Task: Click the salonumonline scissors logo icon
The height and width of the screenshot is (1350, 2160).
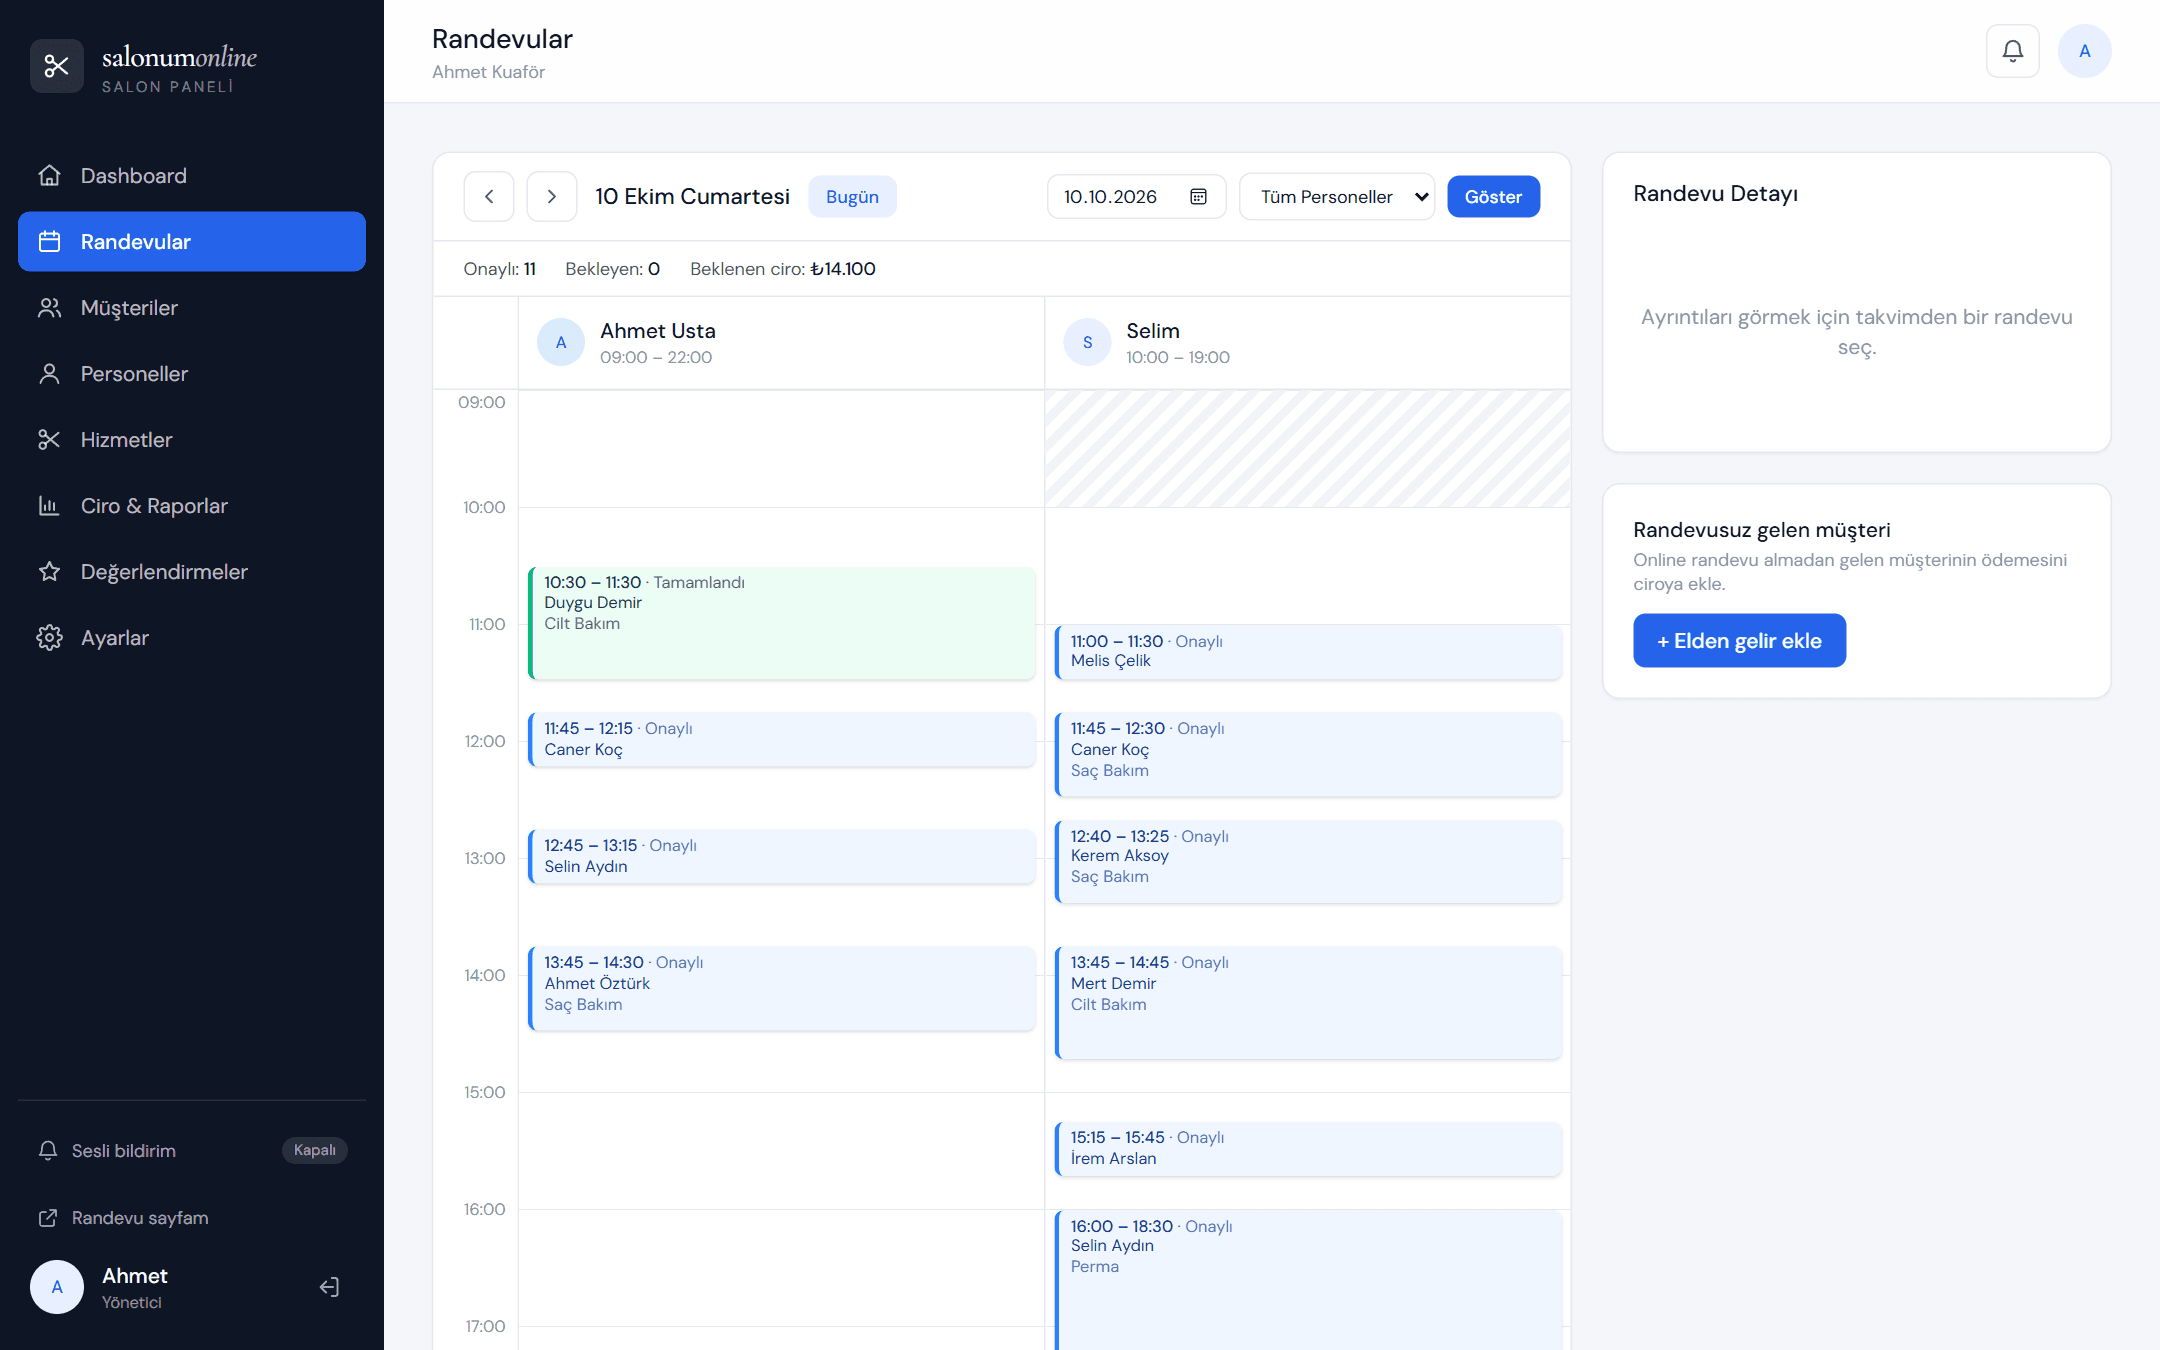Action: pyautogui.click(x=57, y=66)
